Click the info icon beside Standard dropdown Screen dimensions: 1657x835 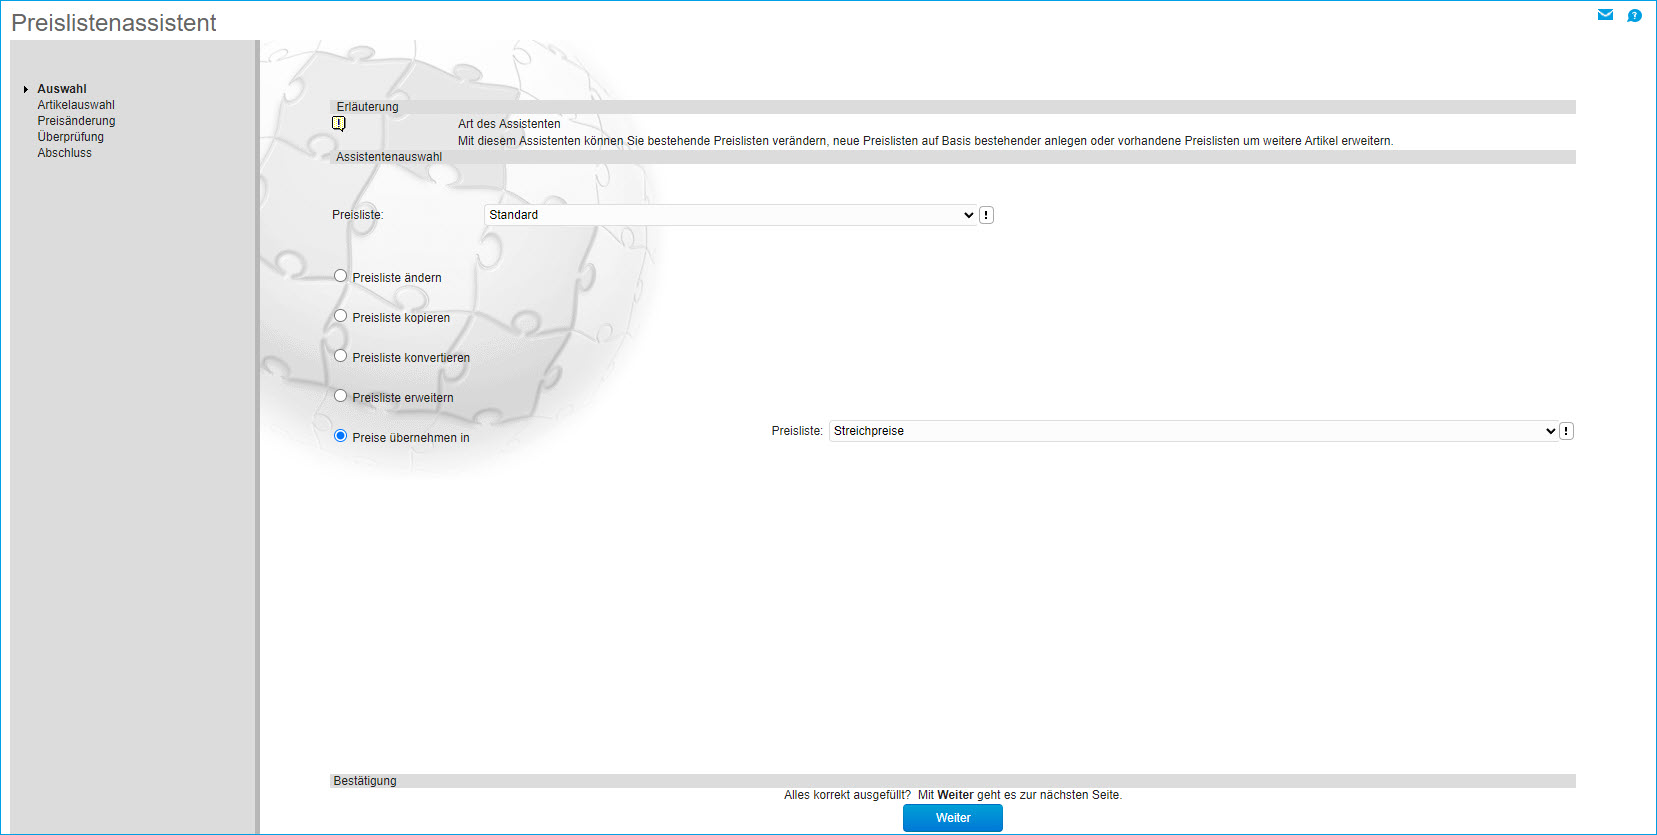(x=986, y=215)
